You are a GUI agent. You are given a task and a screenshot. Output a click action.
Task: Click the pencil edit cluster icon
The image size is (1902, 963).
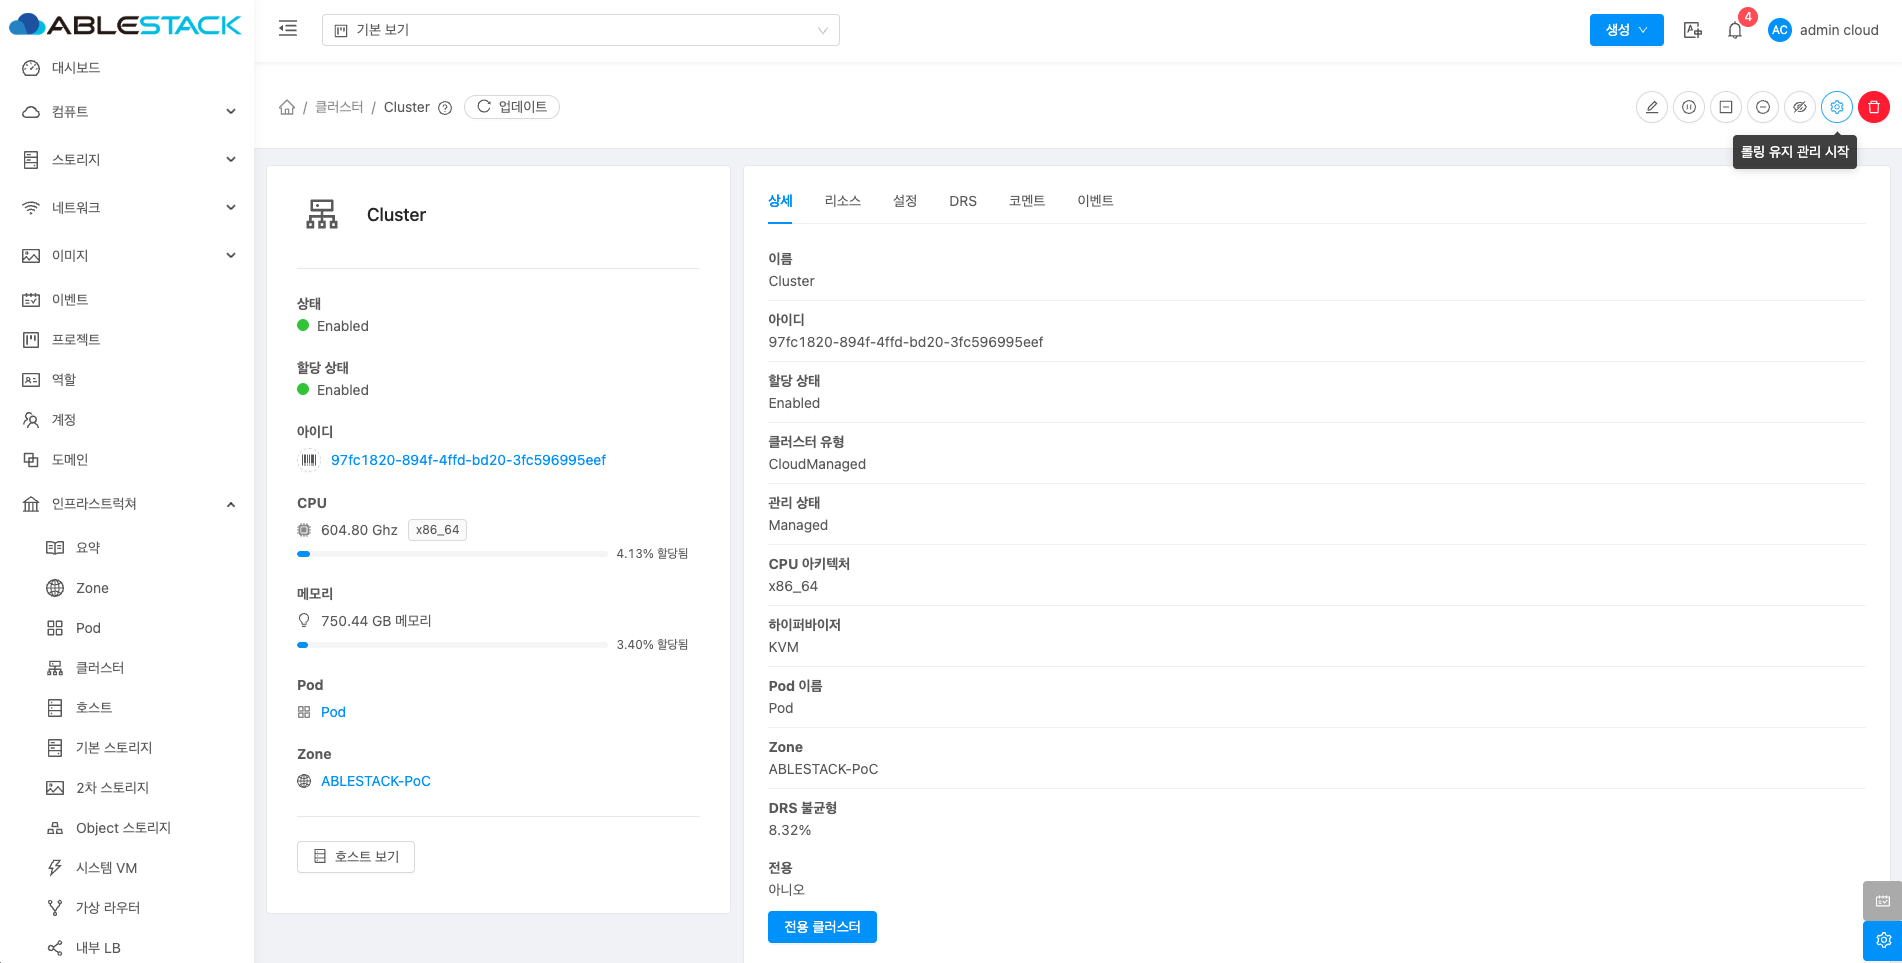click(1652, 107)
